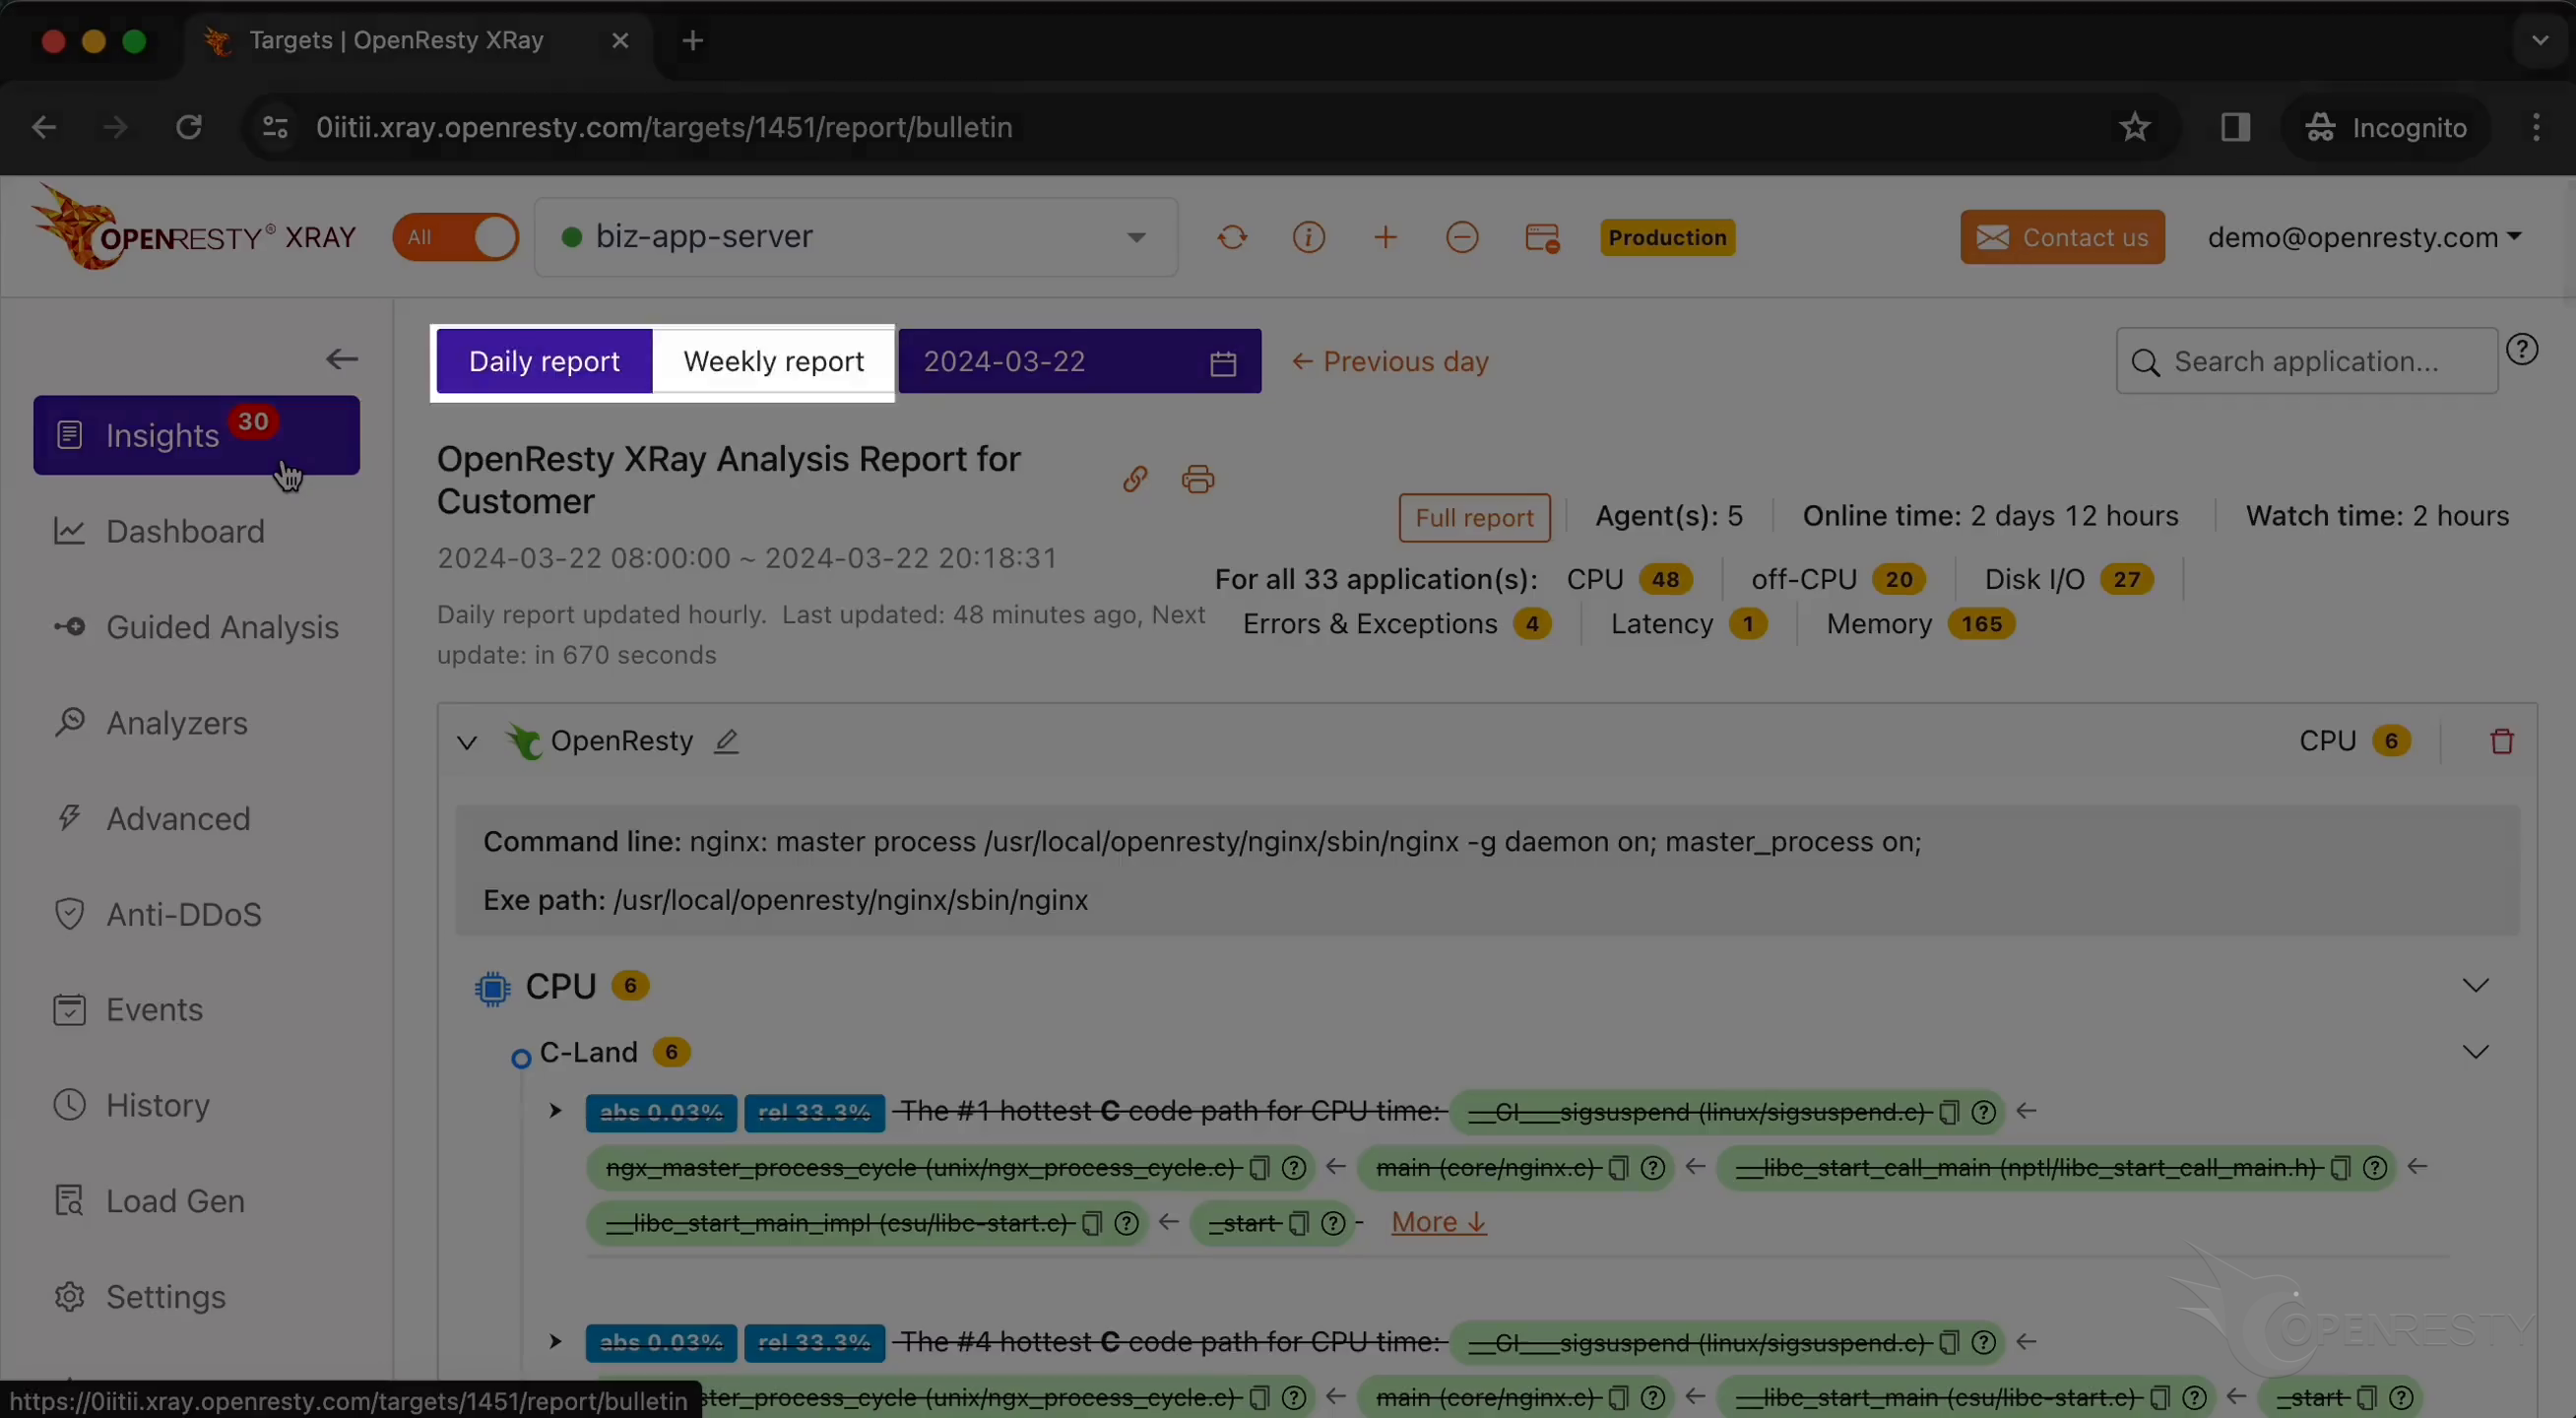Open the browser side panel icon
This screenshot has height=1418, width=2576.
pyautogui.click(x=2235, y=127)
